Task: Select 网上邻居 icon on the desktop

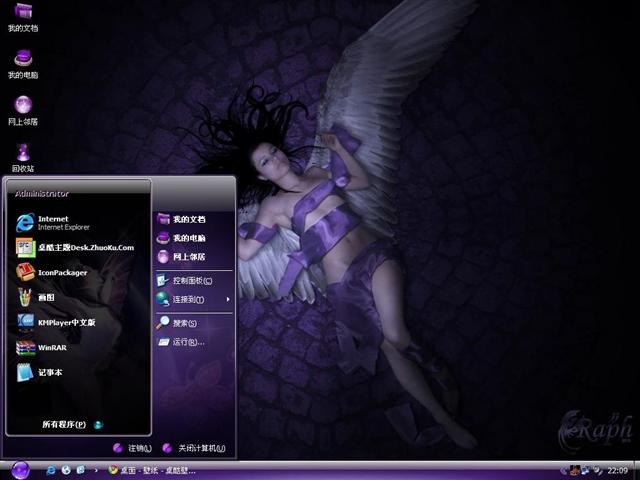Action: coord(23,108)
